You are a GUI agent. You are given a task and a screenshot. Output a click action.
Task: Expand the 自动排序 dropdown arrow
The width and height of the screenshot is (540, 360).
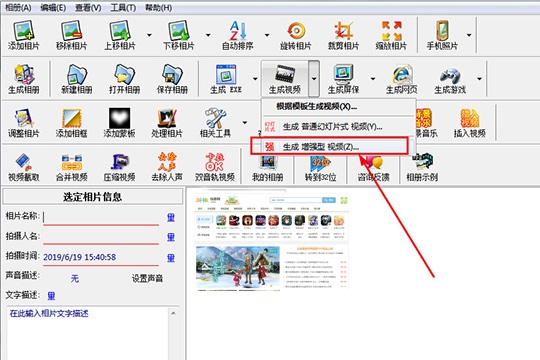coord(267,35)
